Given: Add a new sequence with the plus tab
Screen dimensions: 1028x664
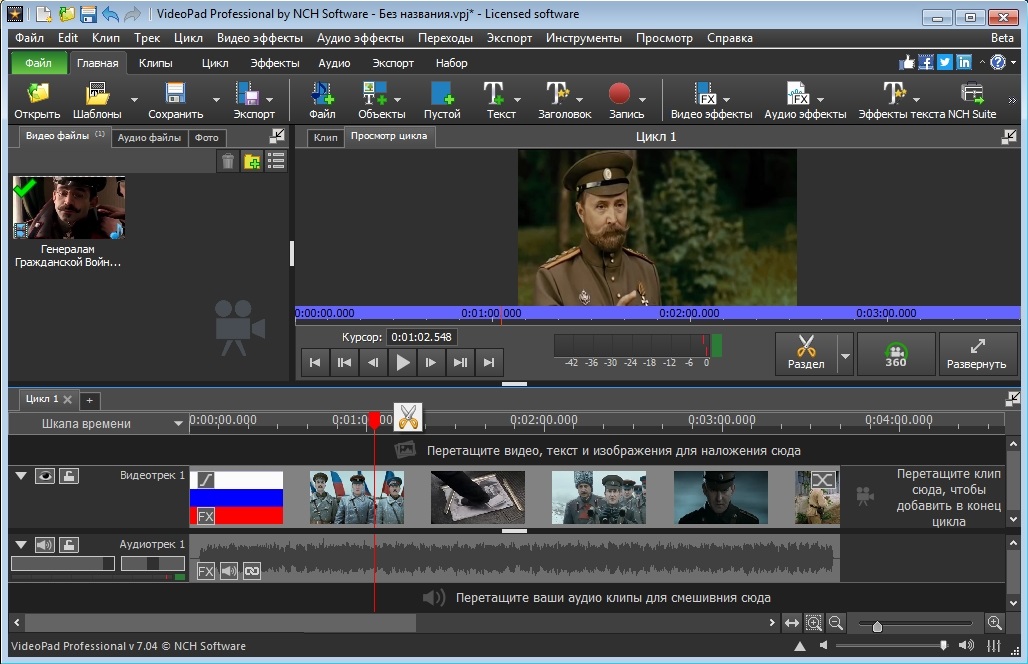Looking at the screenshot, I should click(89, 399).
